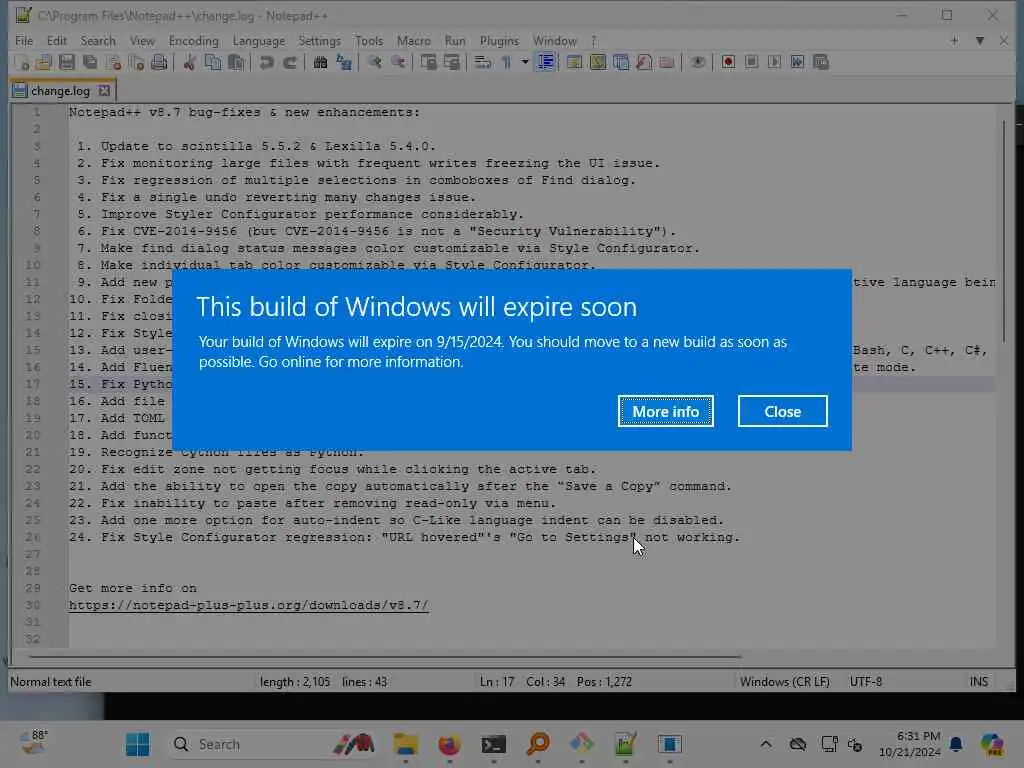Open the Document Map panel icon
Screen dimensions: 1024x768
[598, 63]
